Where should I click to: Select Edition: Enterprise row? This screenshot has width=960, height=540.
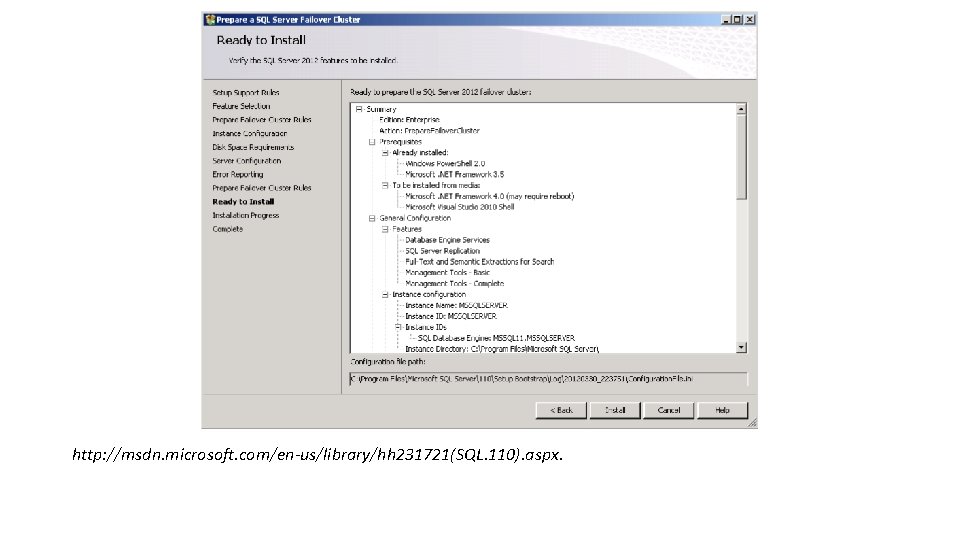pyautogui.click(x=409, y=120)
